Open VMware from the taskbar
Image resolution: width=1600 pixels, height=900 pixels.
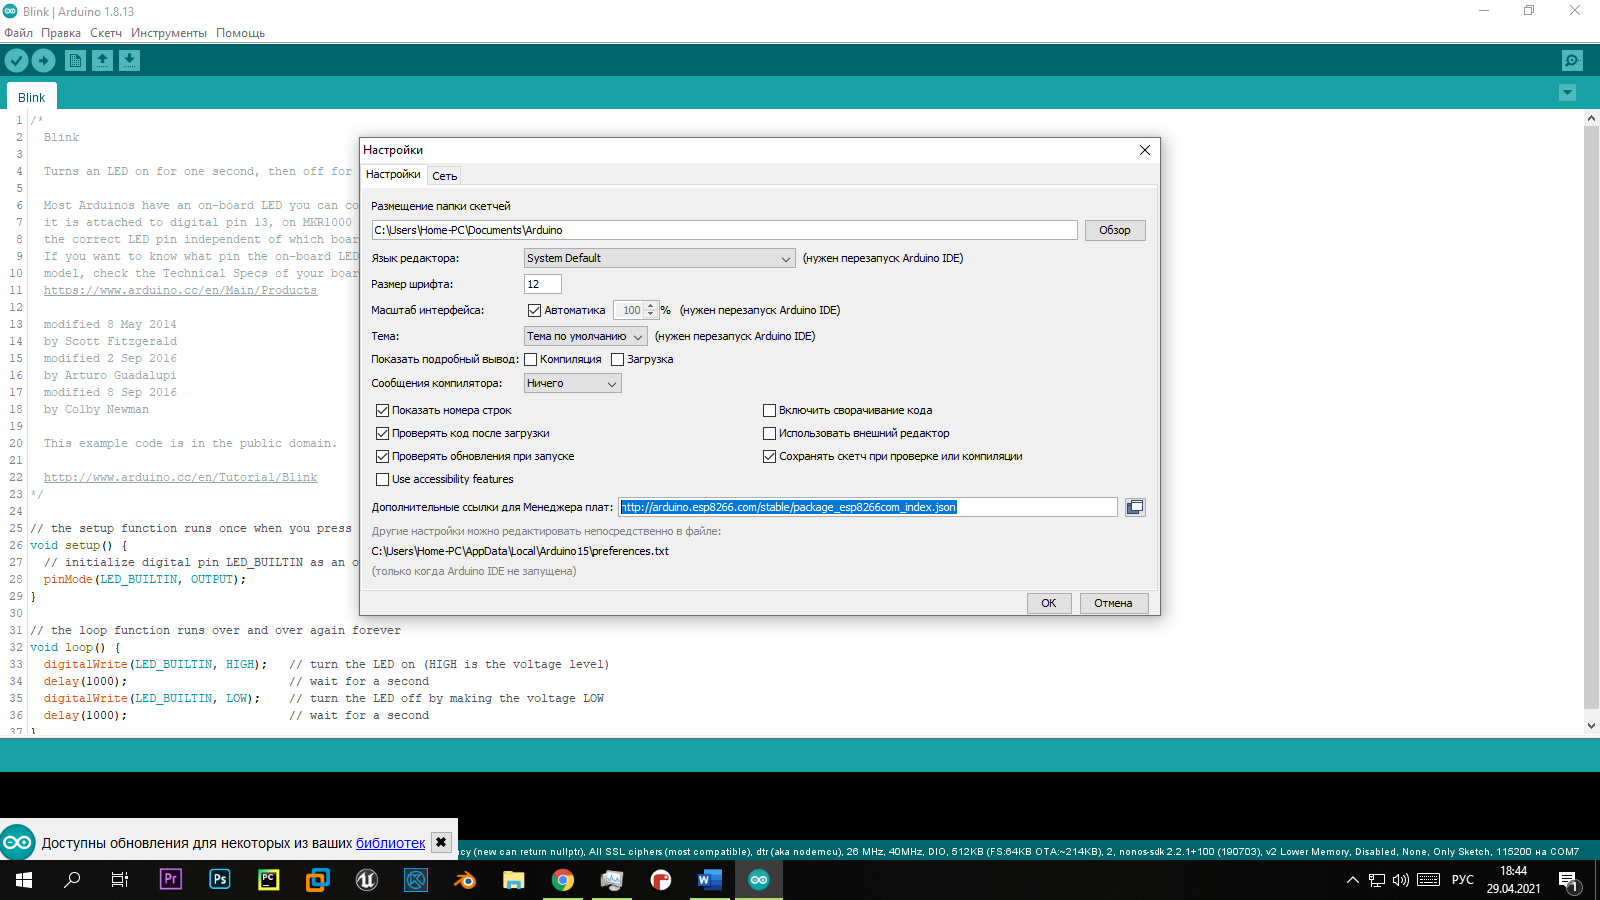318,880
